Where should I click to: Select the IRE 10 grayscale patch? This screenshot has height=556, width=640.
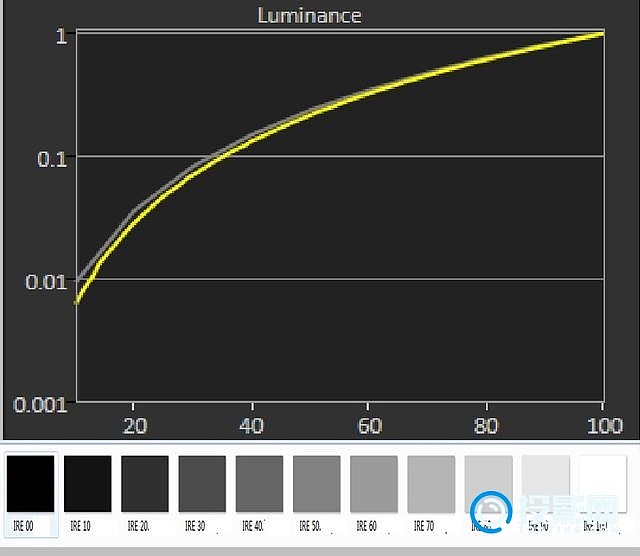point(88,485)
